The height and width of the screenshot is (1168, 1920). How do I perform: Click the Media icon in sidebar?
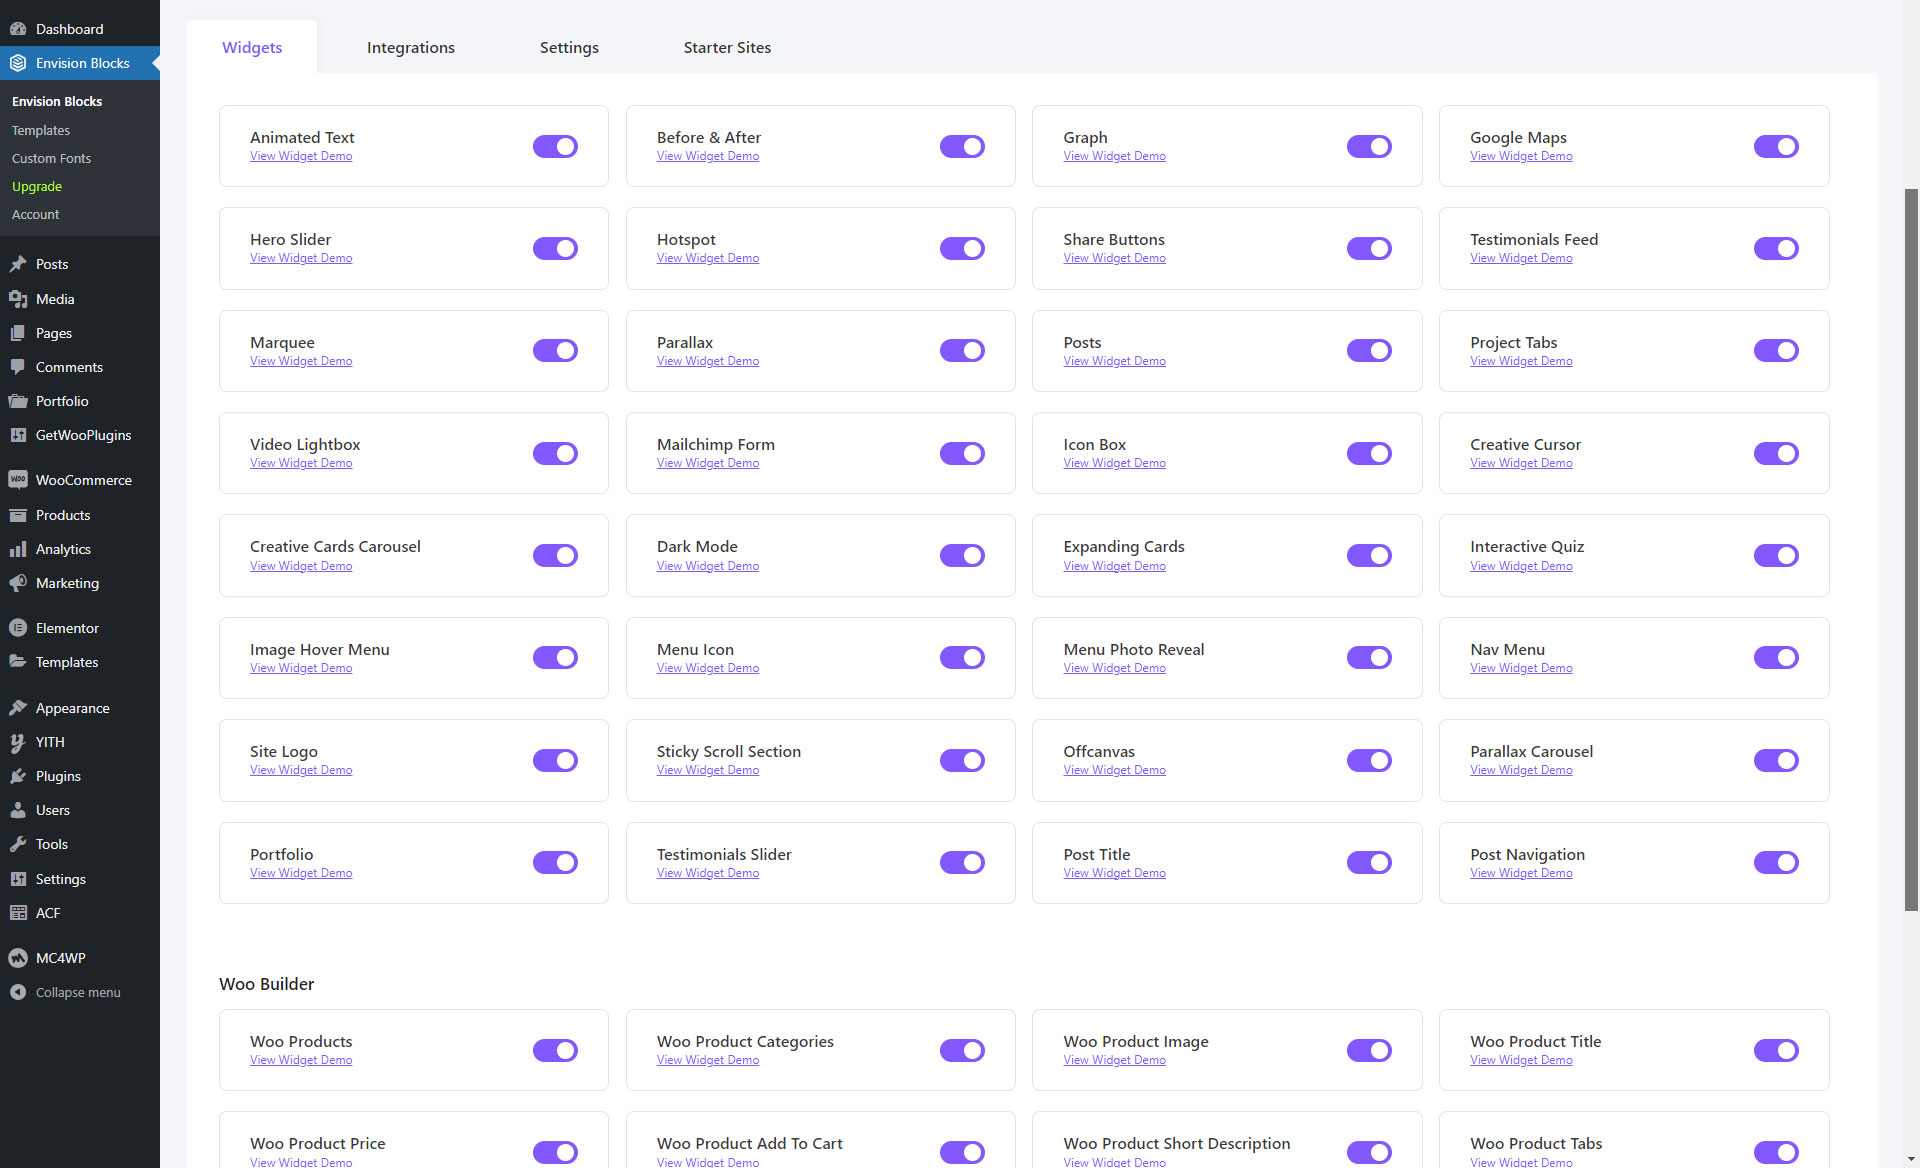point(18,297)
